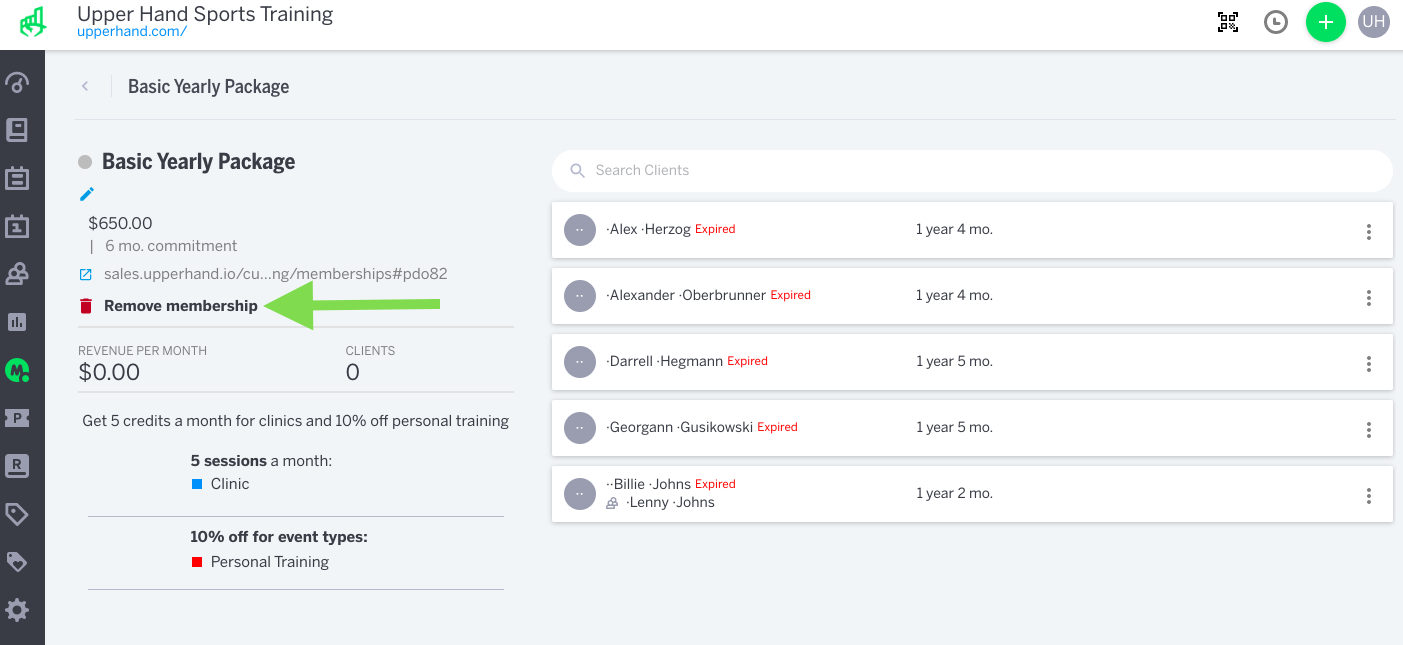Viewport: 1403px width, 645px height.
Task: Open the passes 'P' ticket sidebar item
Action: point(17,418)
